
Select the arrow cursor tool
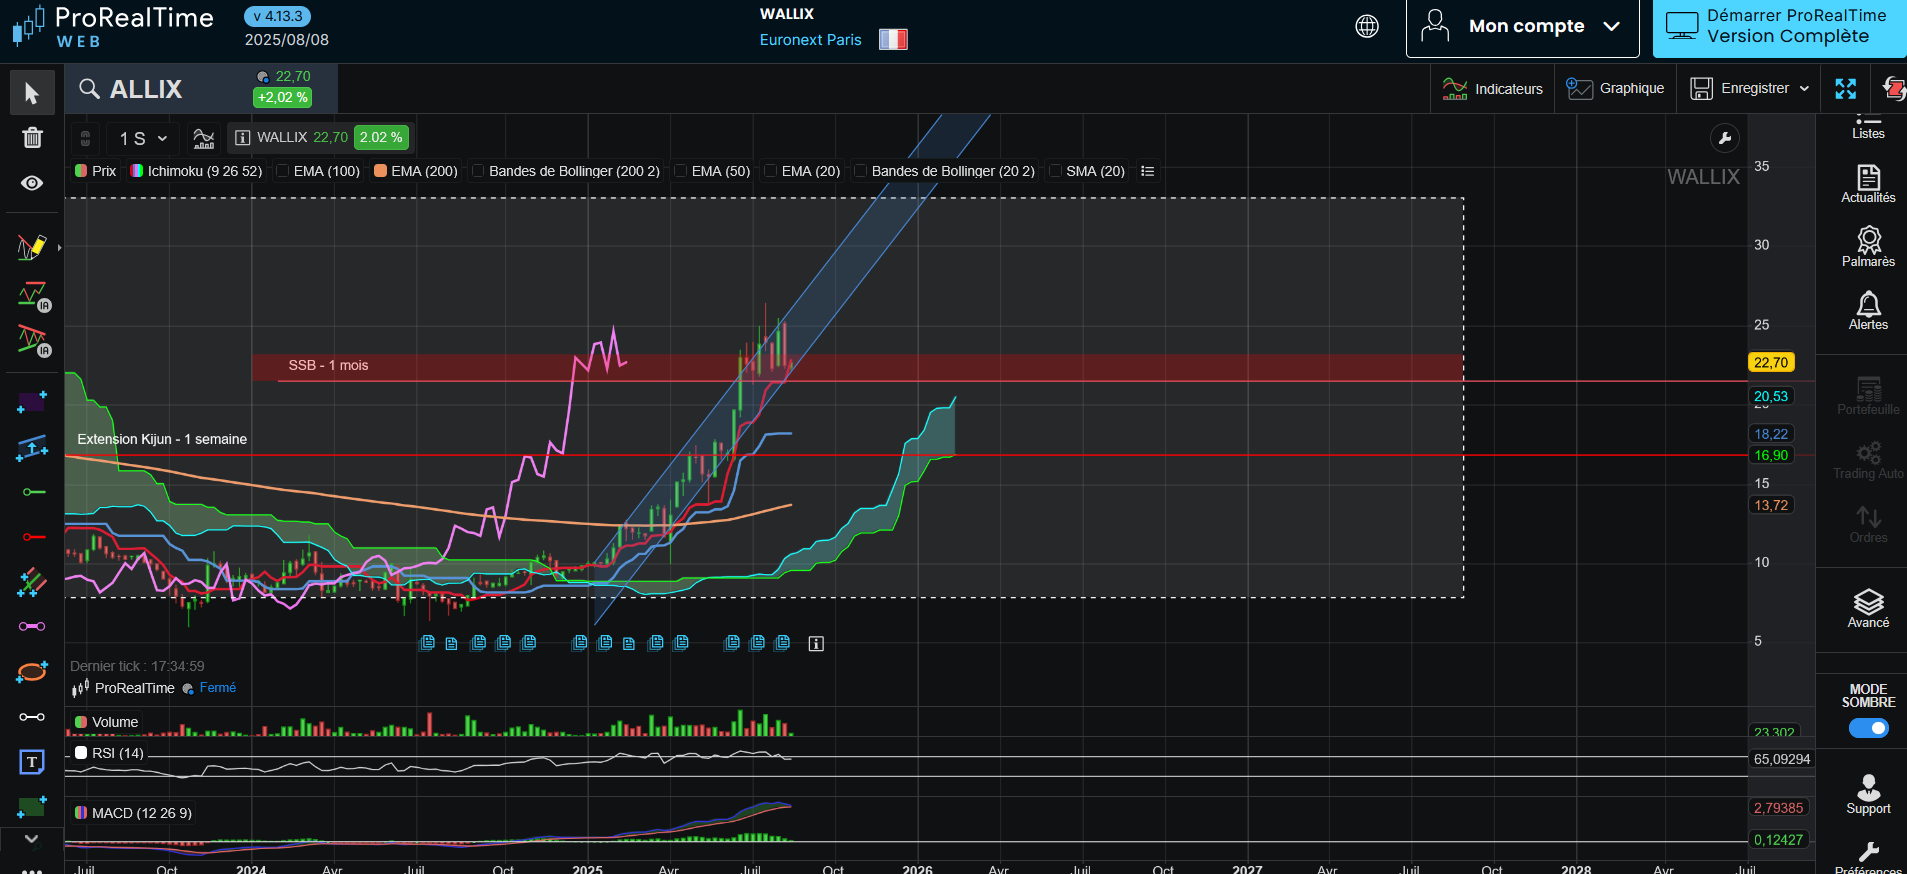point(32,93)
